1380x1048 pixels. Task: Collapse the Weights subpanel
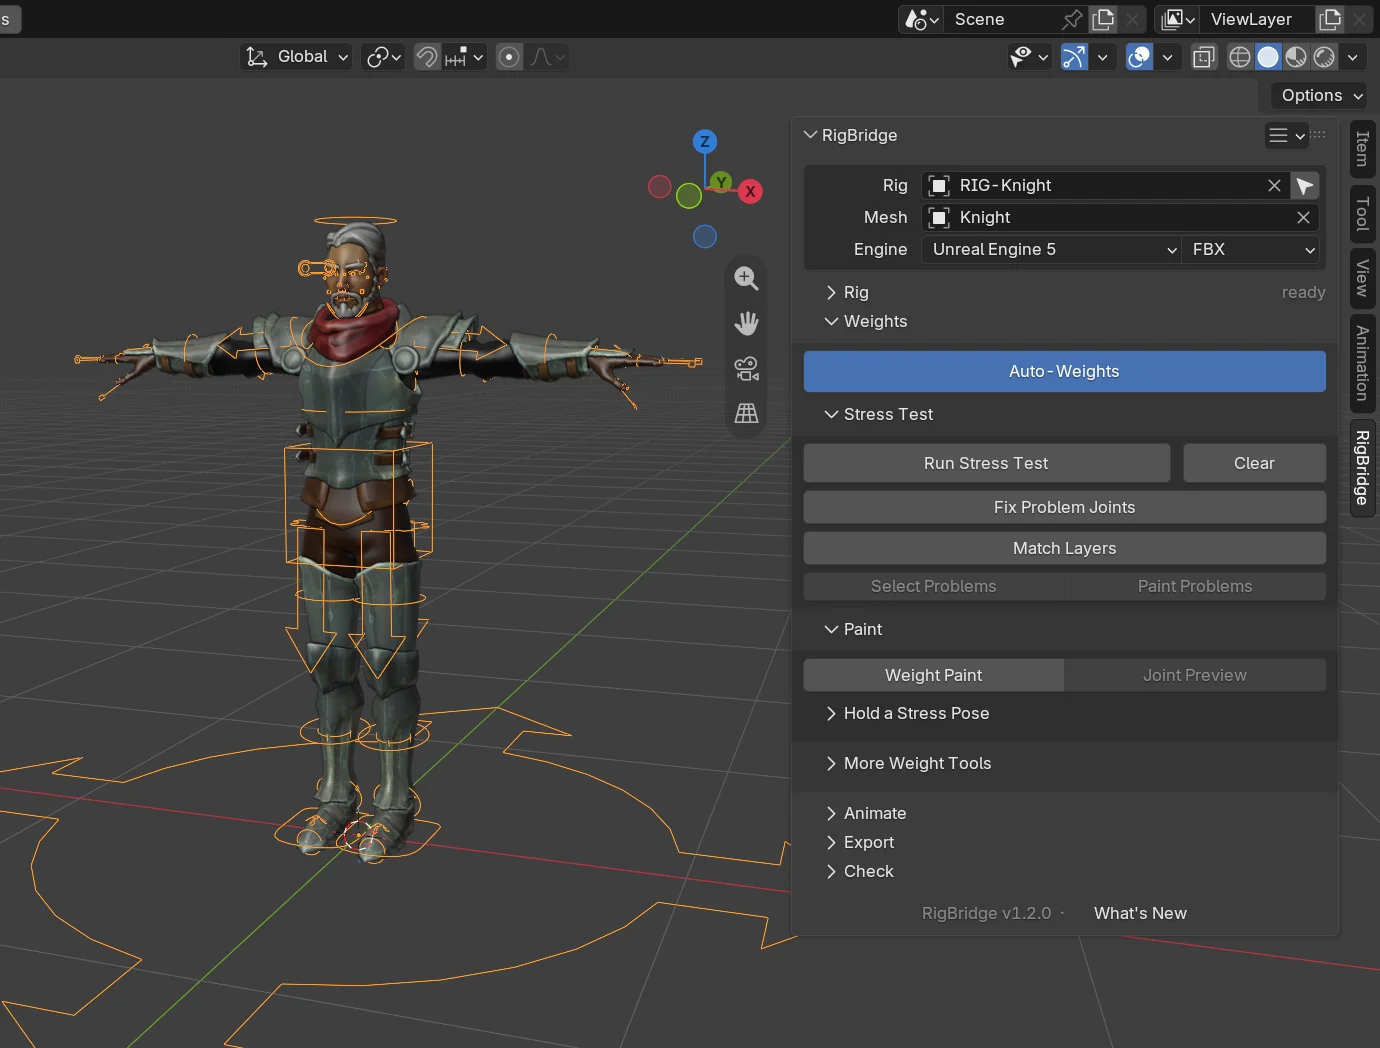(865, 321)
